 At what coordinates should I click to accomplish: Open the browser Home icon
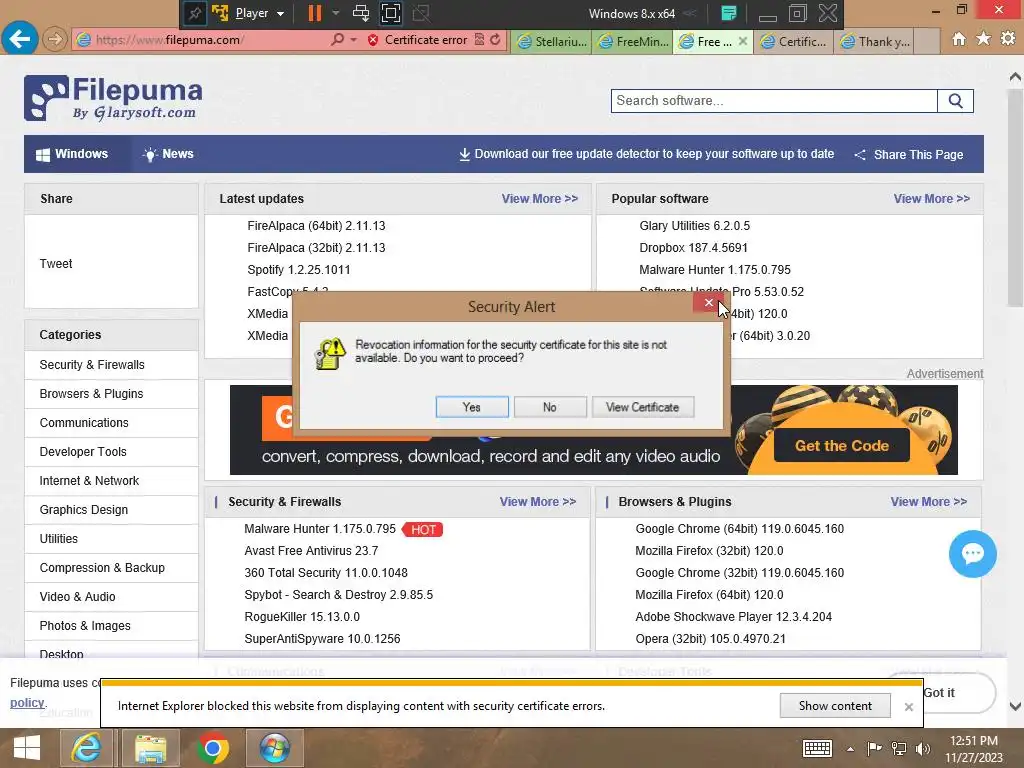(959, 39)
